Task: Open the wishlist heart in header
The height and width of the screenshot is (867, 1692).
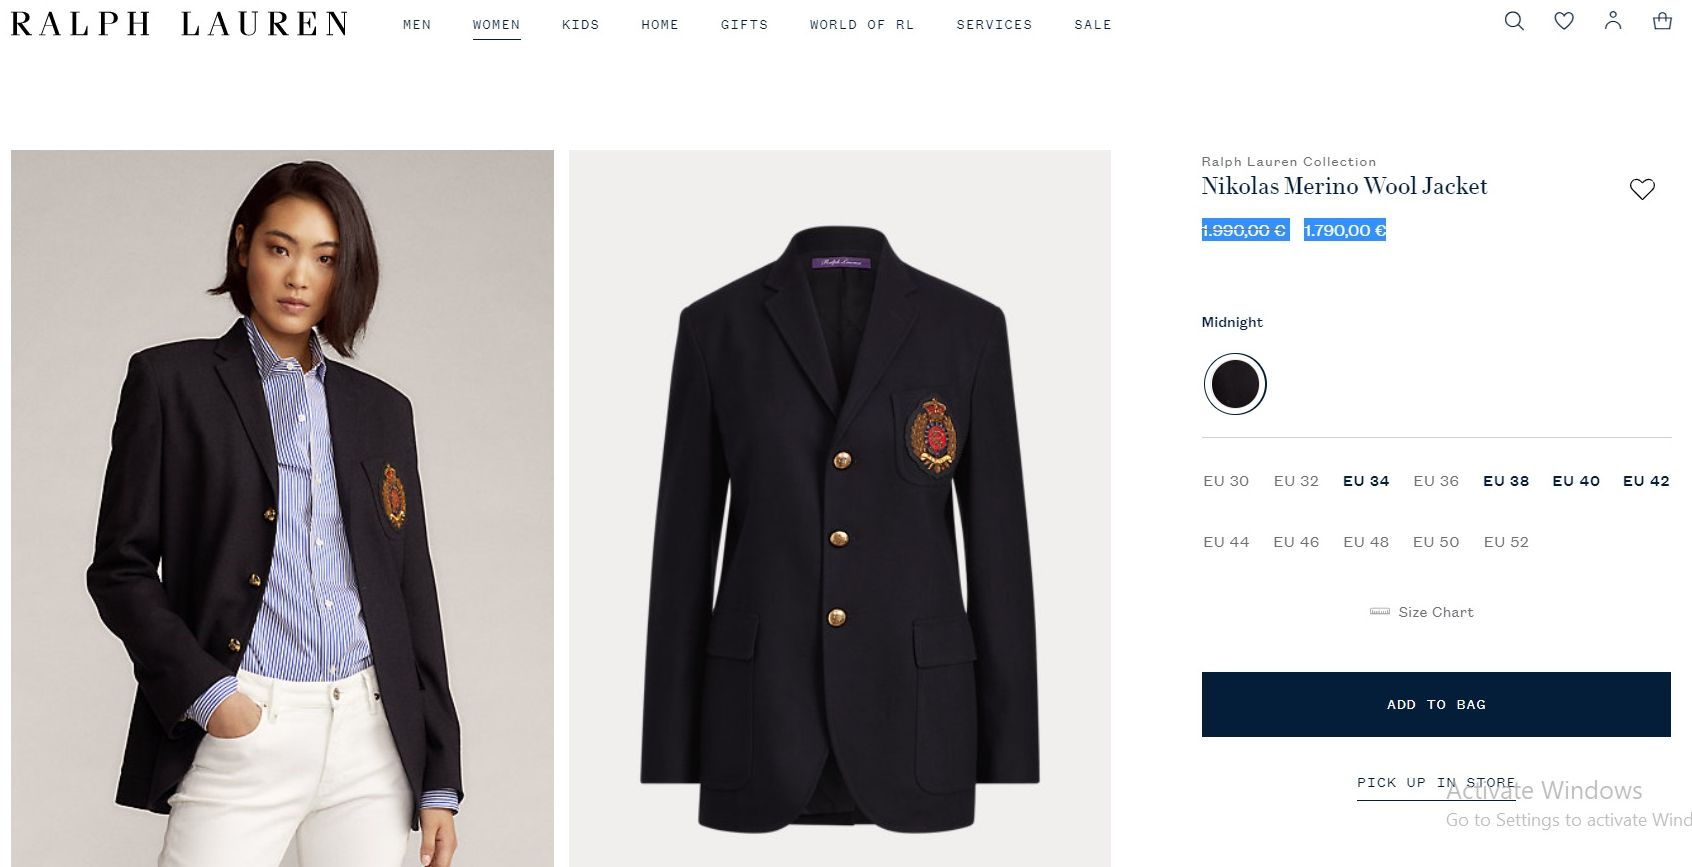Action: (x=1564, y=21)
